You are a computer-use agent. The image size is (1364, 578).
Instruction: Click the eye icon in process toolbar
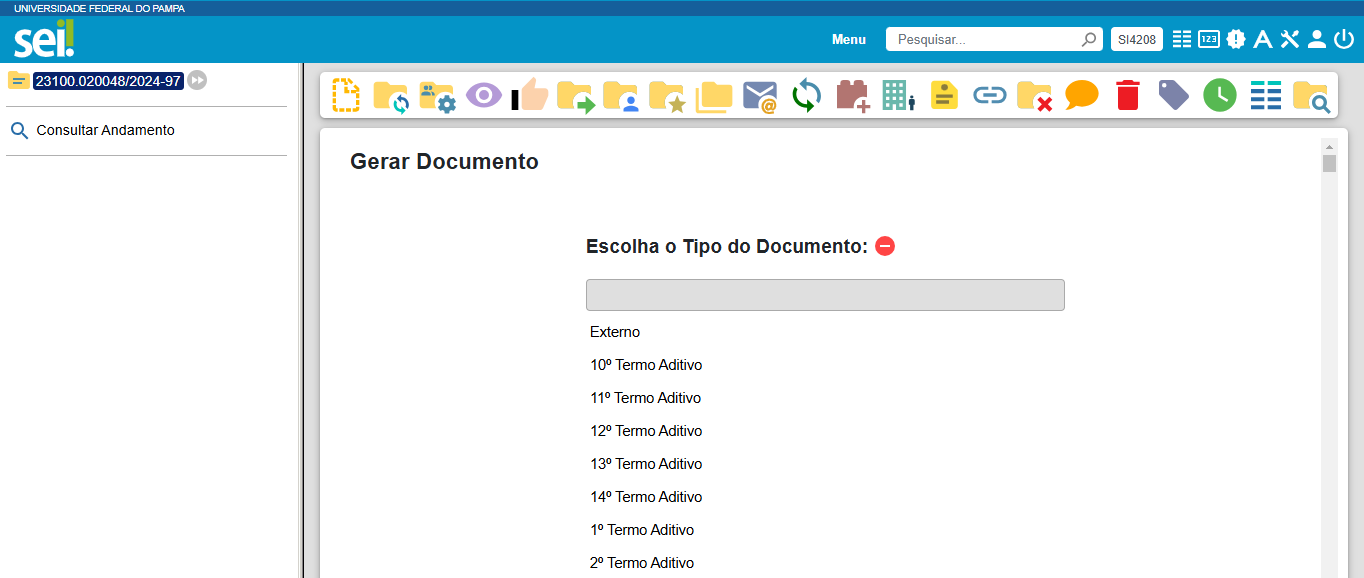pyautogui.click(x=483, y=95)
